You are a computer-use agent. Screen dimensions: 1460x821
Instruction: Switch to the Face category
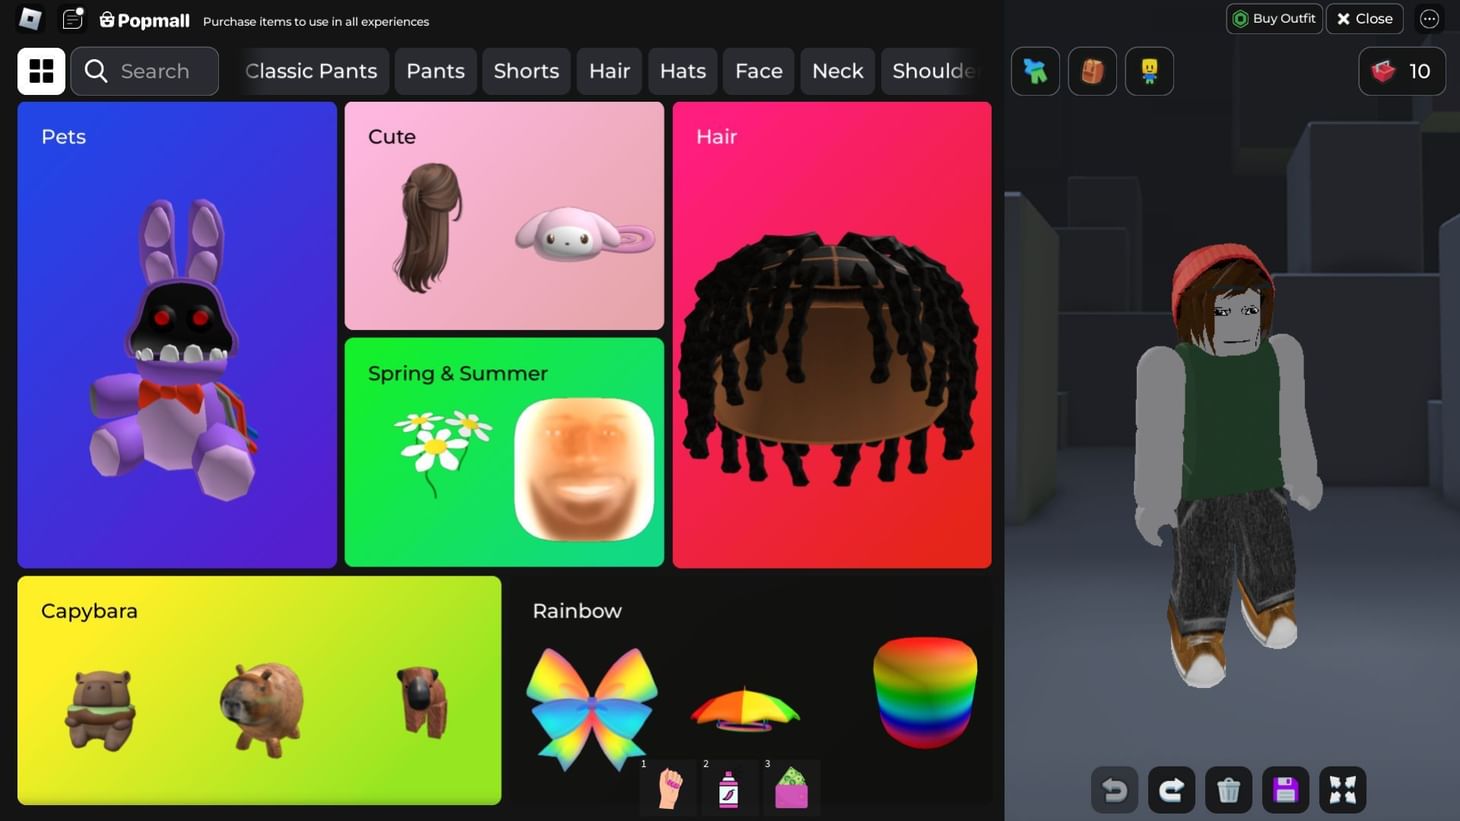tap(757, 71)
